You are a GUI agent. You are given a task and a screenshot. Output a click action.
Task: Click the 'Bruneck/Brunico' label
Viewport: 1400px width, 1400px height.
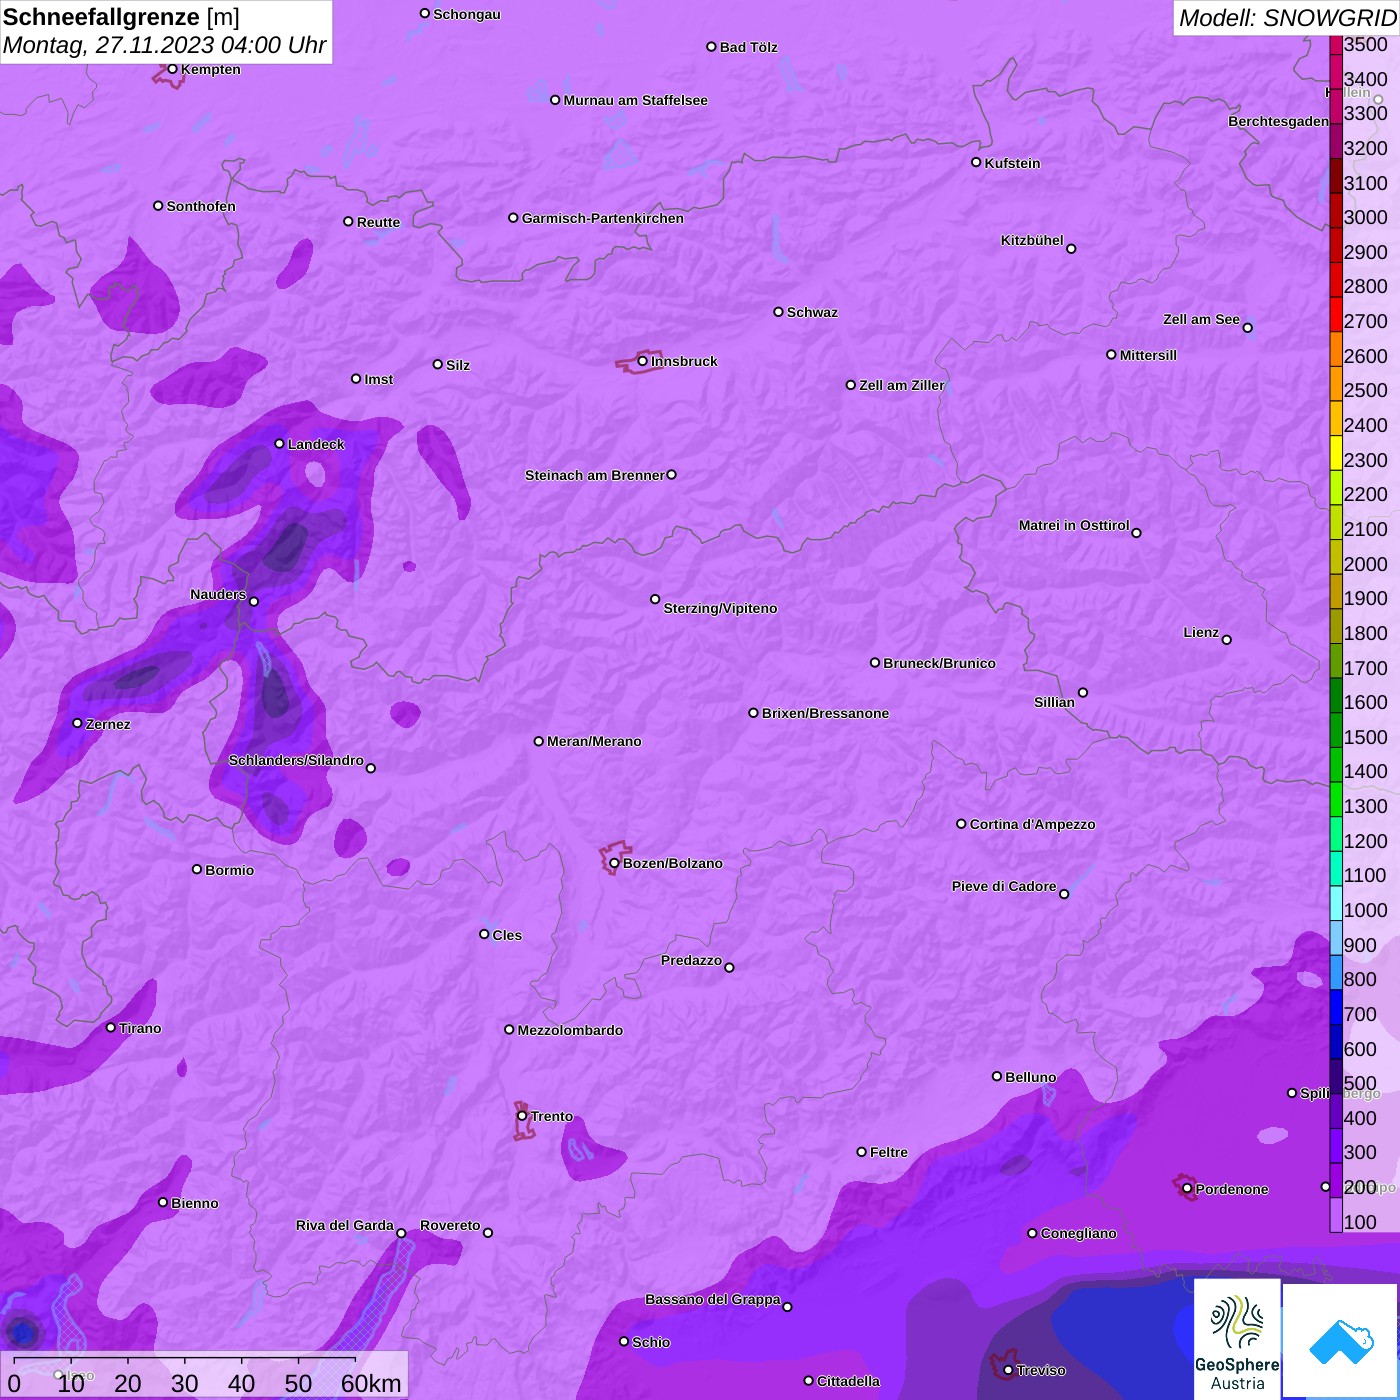click(939, 663)
